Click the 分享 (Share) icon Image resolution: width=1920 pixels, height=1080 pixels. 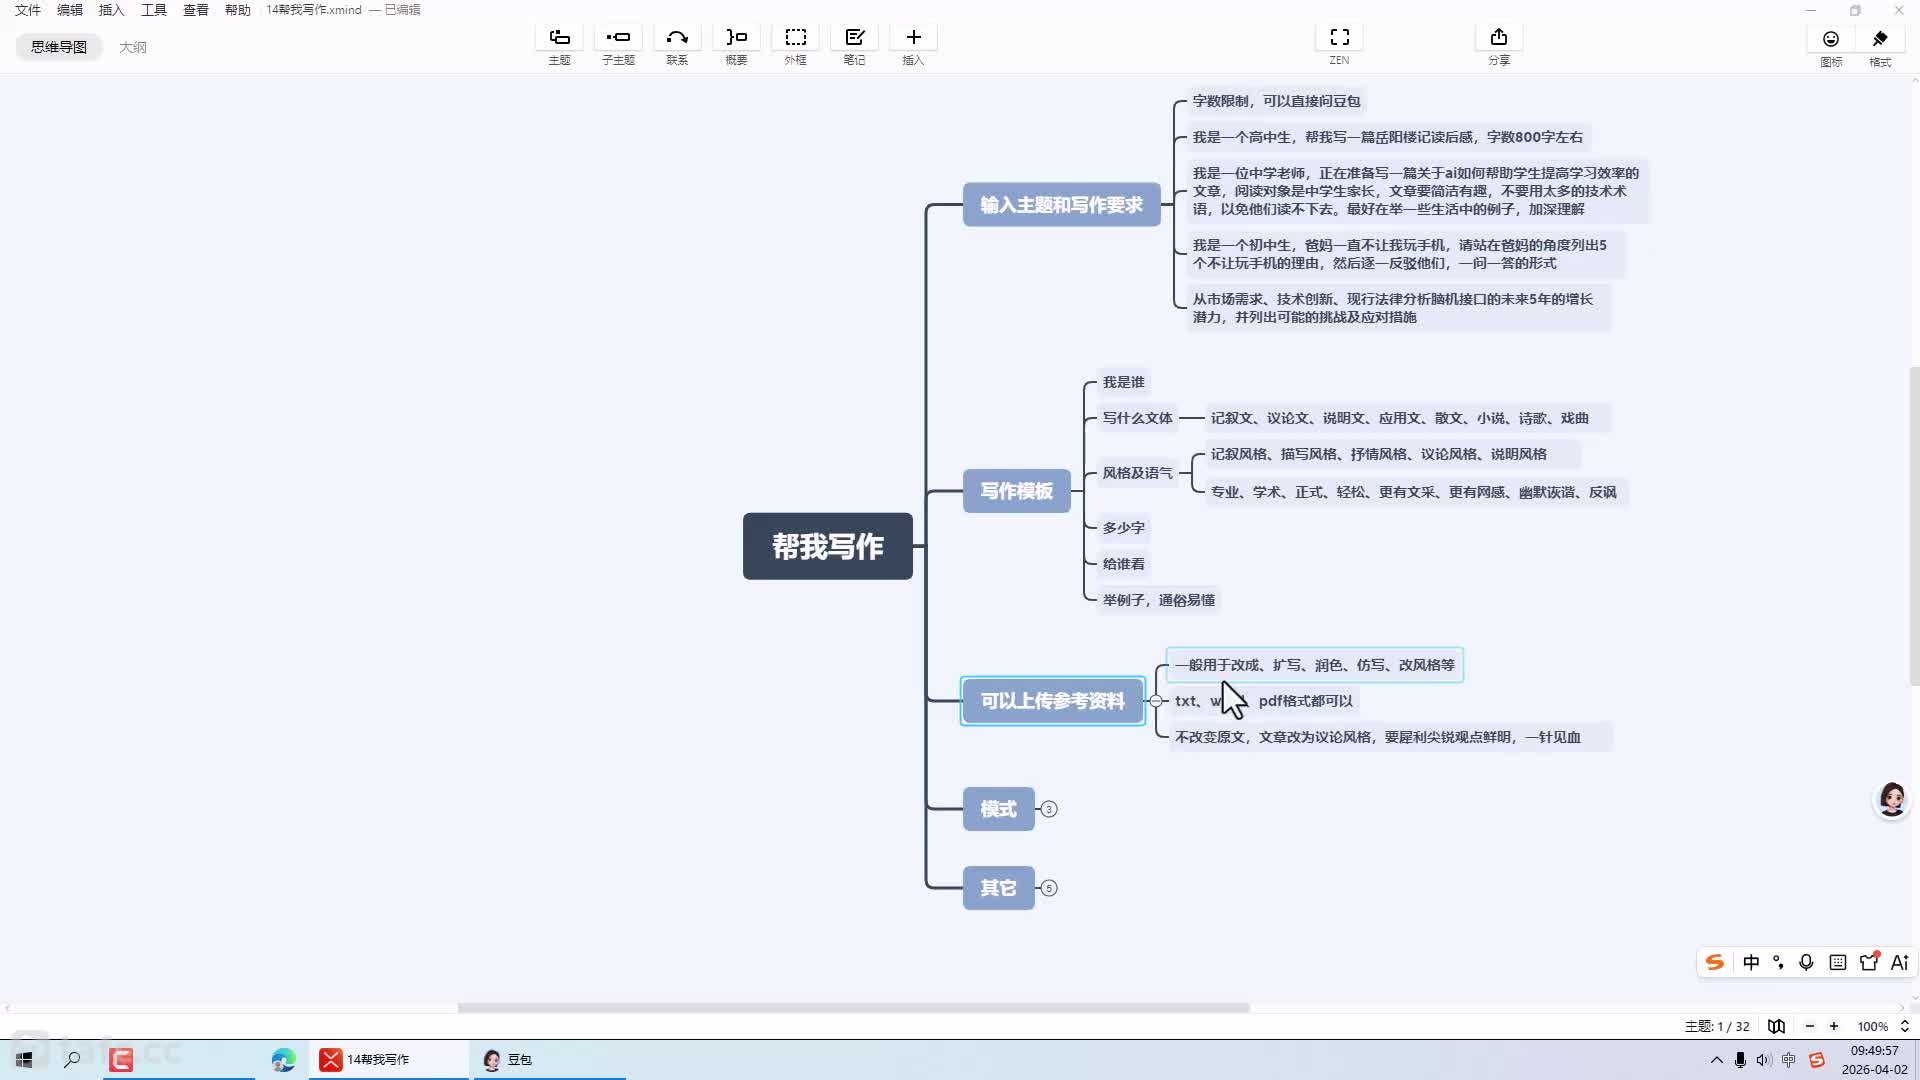click(x=1498, y=38)
